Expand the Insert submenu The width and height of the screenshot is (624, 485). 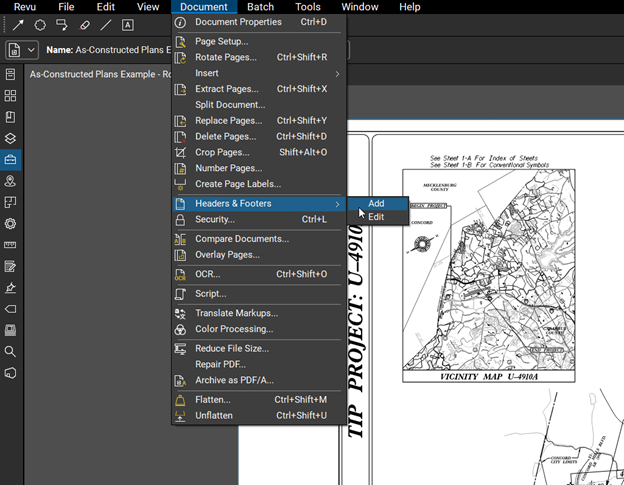(258, 73)
